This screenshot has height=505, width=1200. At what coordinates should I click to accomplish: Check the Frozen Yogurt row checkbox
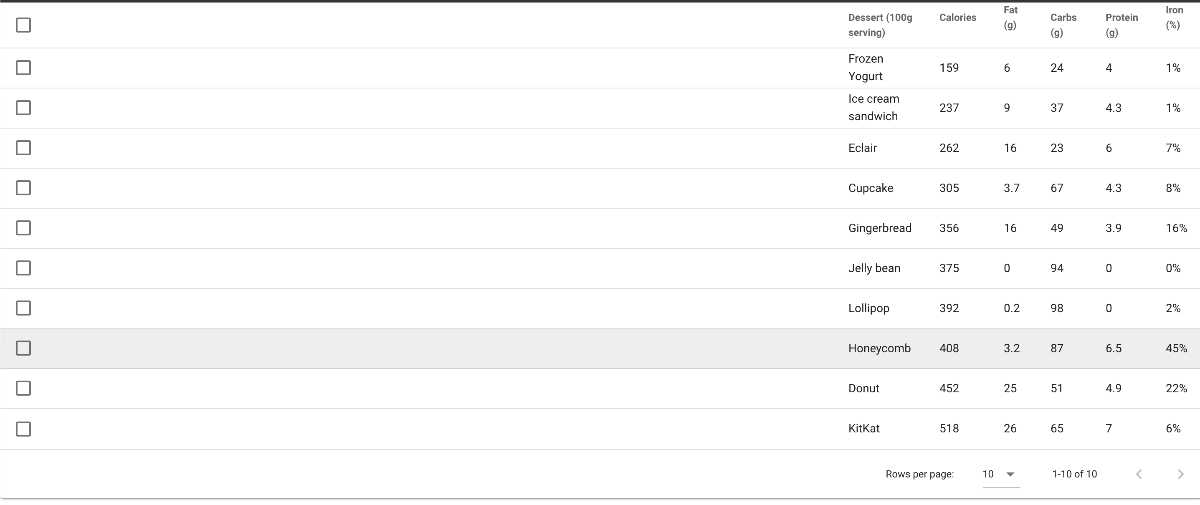point(23,68)
